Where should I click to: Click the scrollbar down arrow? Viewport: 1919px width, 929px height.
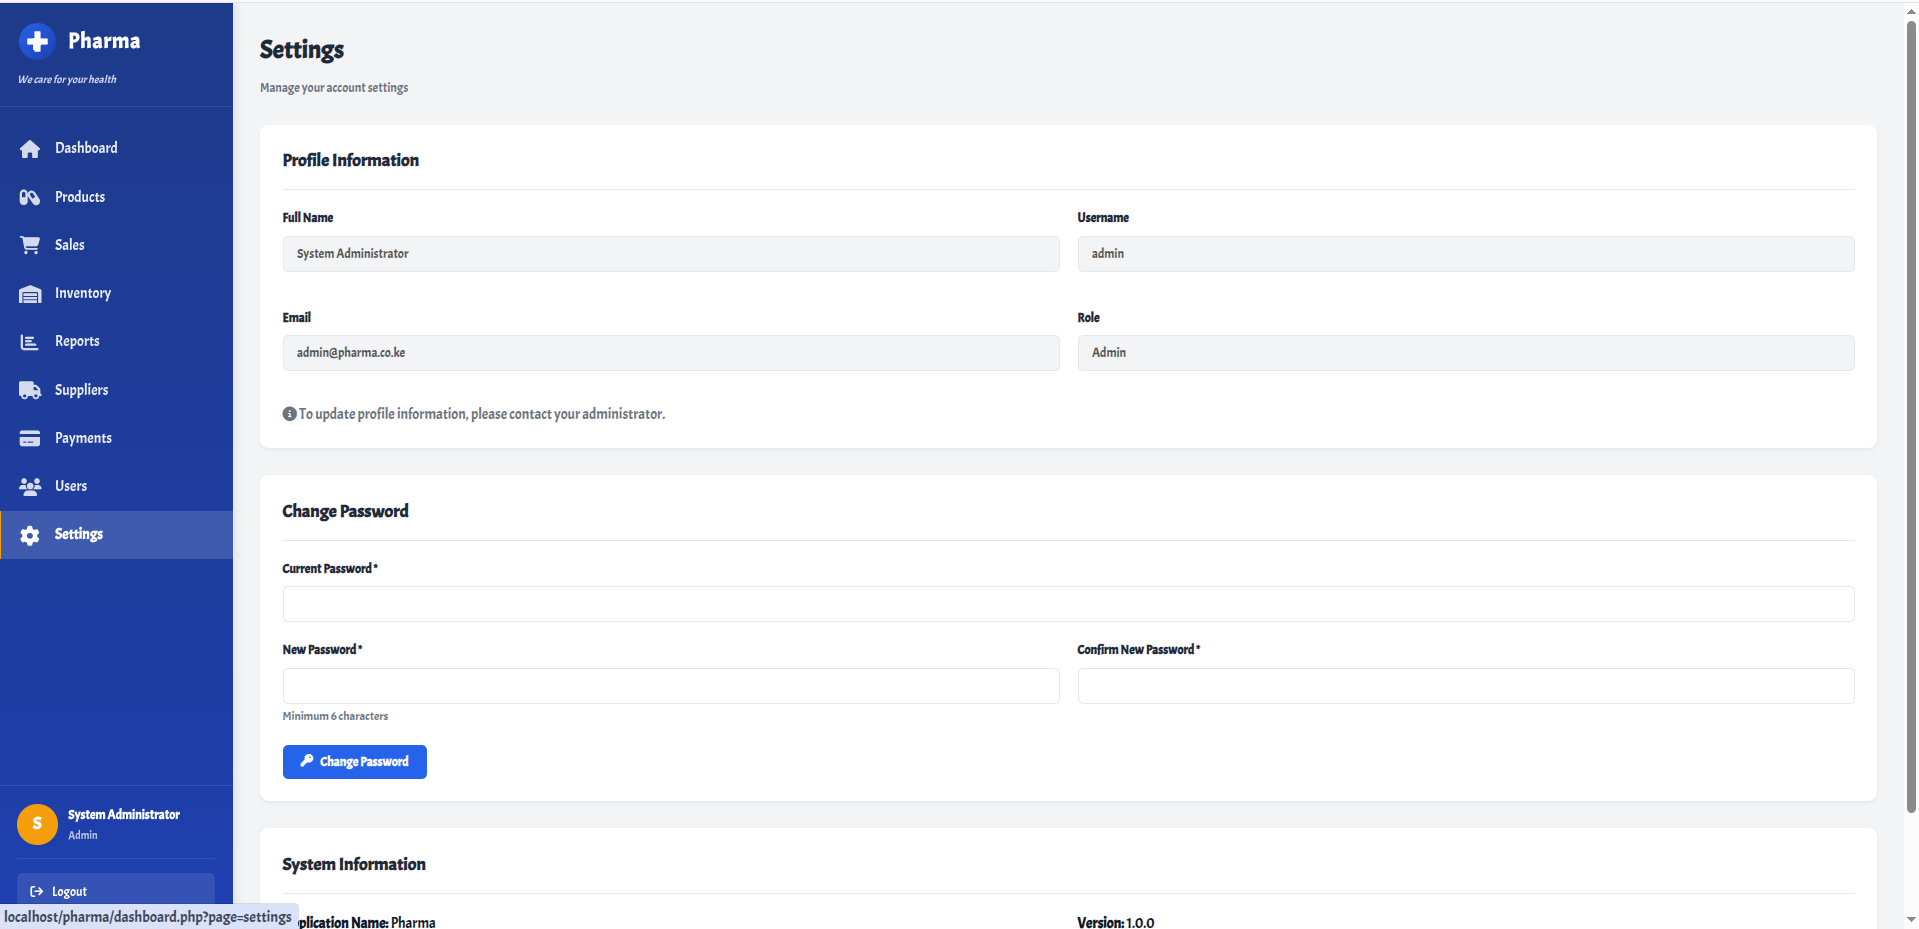[x=1910, y=921]
